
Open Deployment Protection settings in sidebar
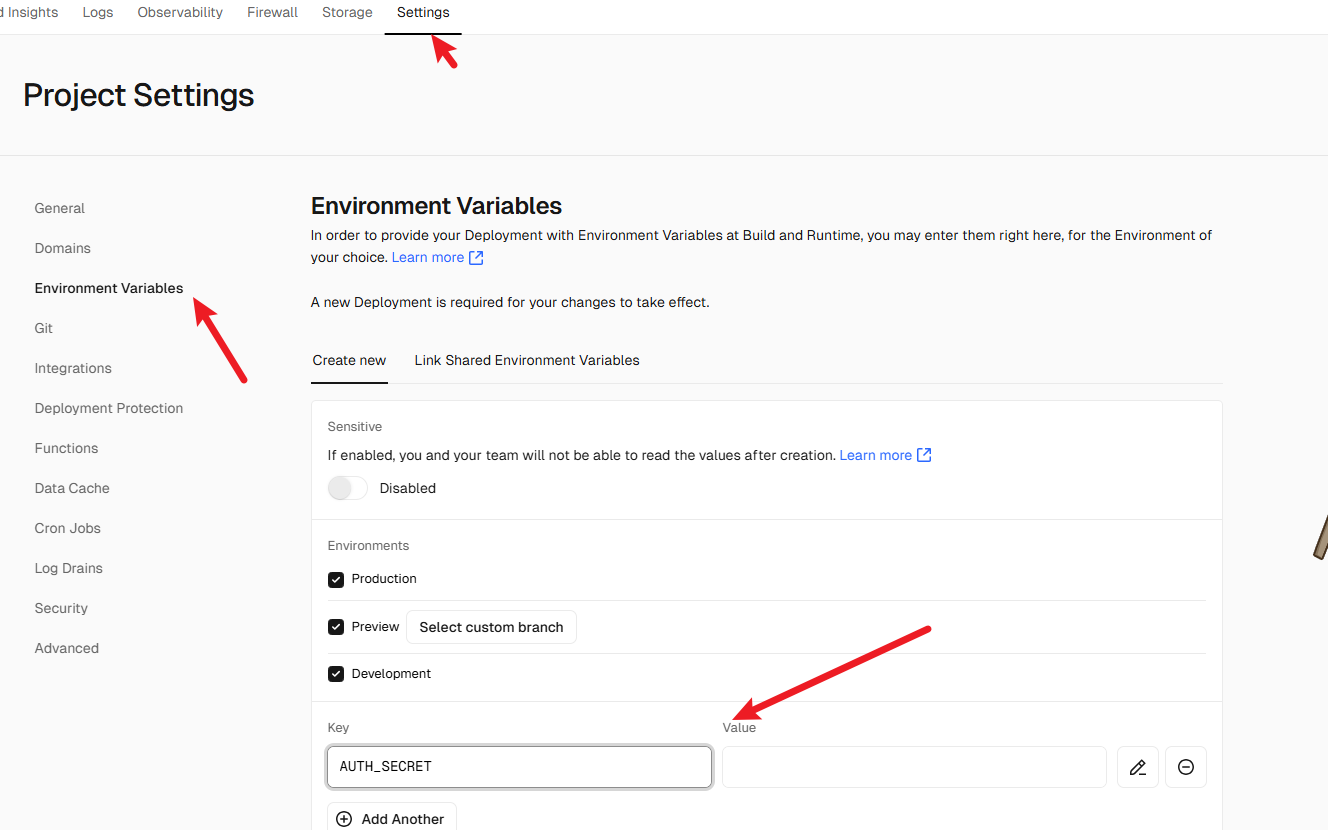pos(109,408)
